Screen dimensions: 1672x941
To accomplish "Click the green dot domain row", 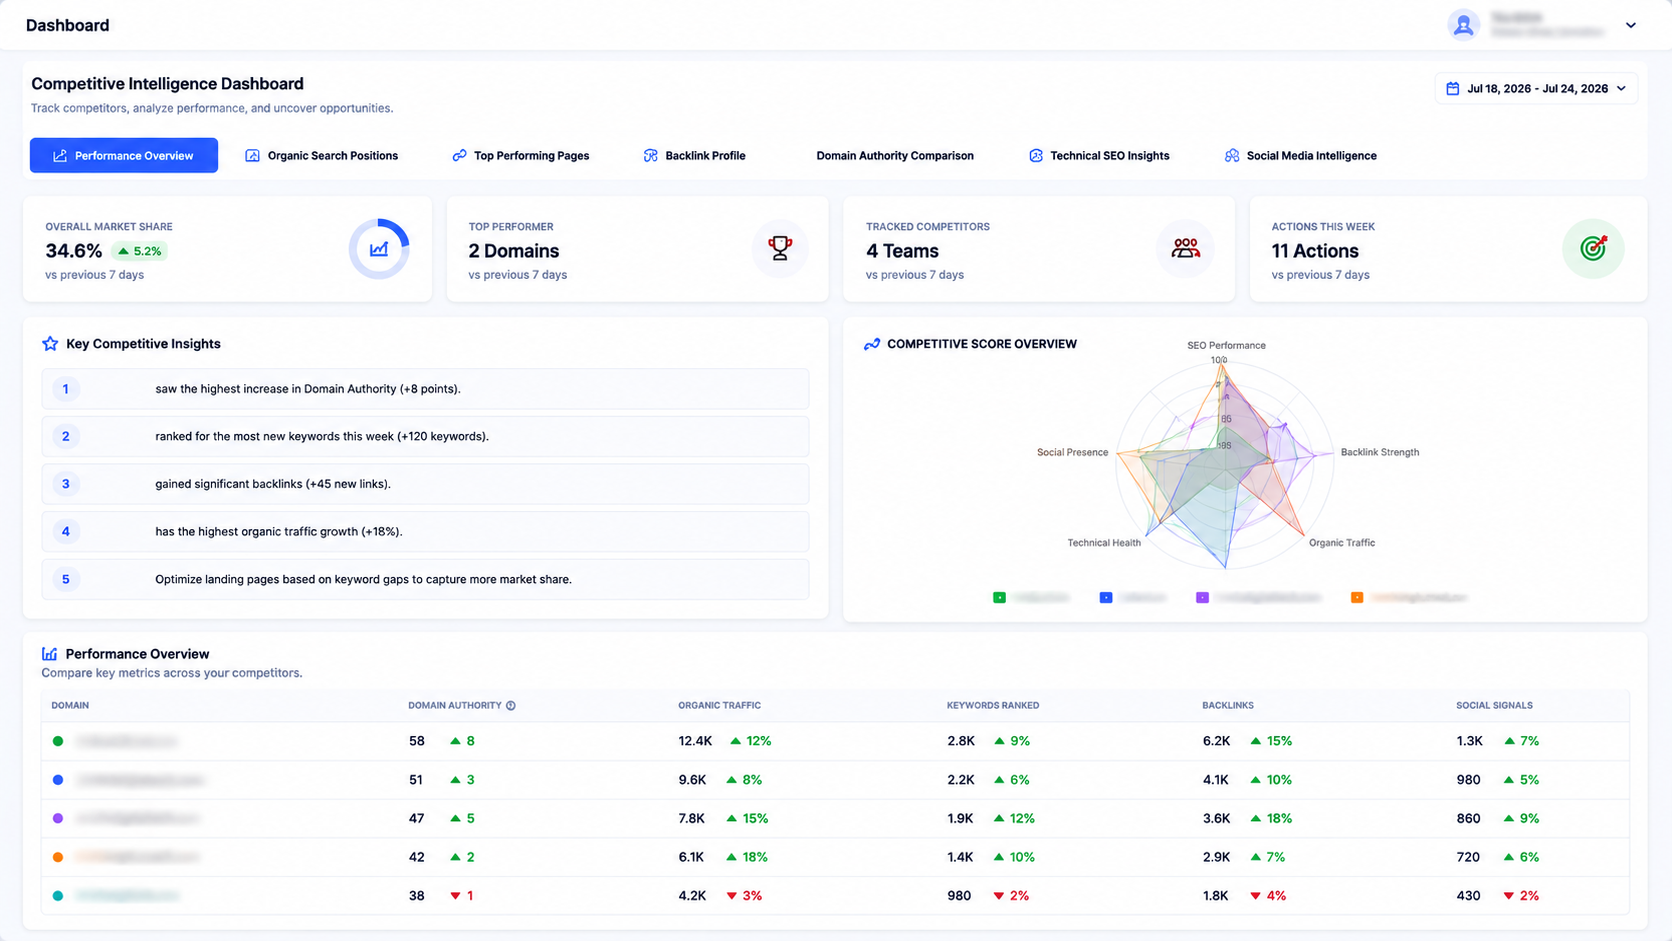I will (x=835, y=742).
